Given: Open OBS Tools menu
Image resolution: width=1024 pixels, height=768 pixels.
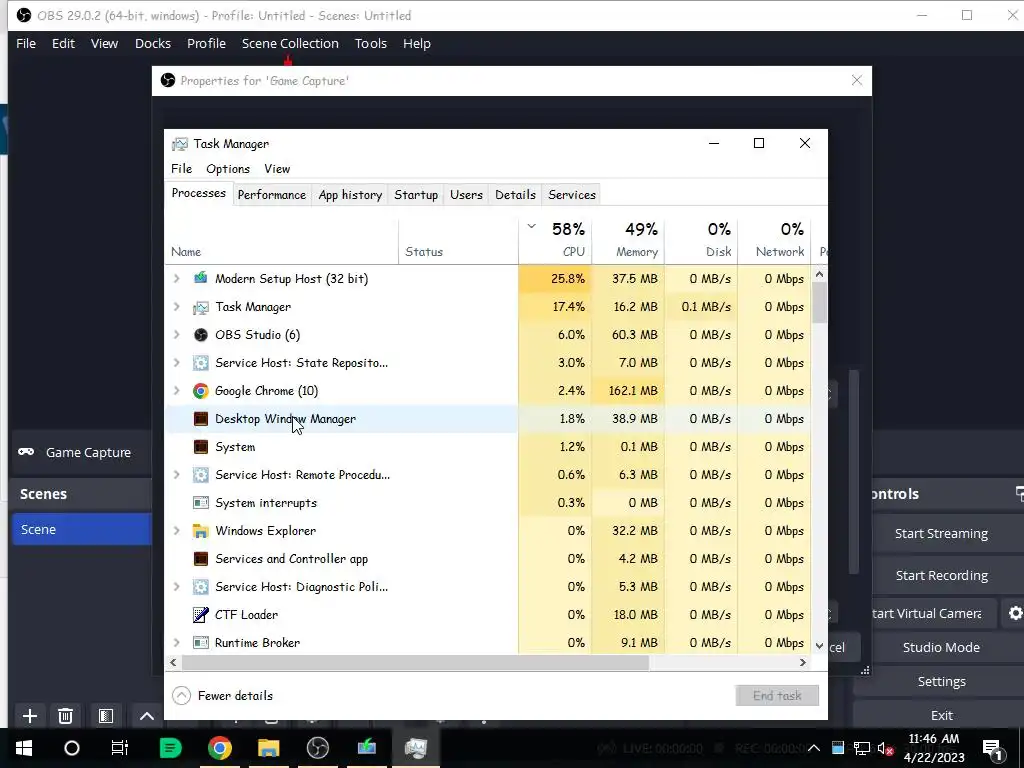Looking at the screenshot, I should 371,44.
